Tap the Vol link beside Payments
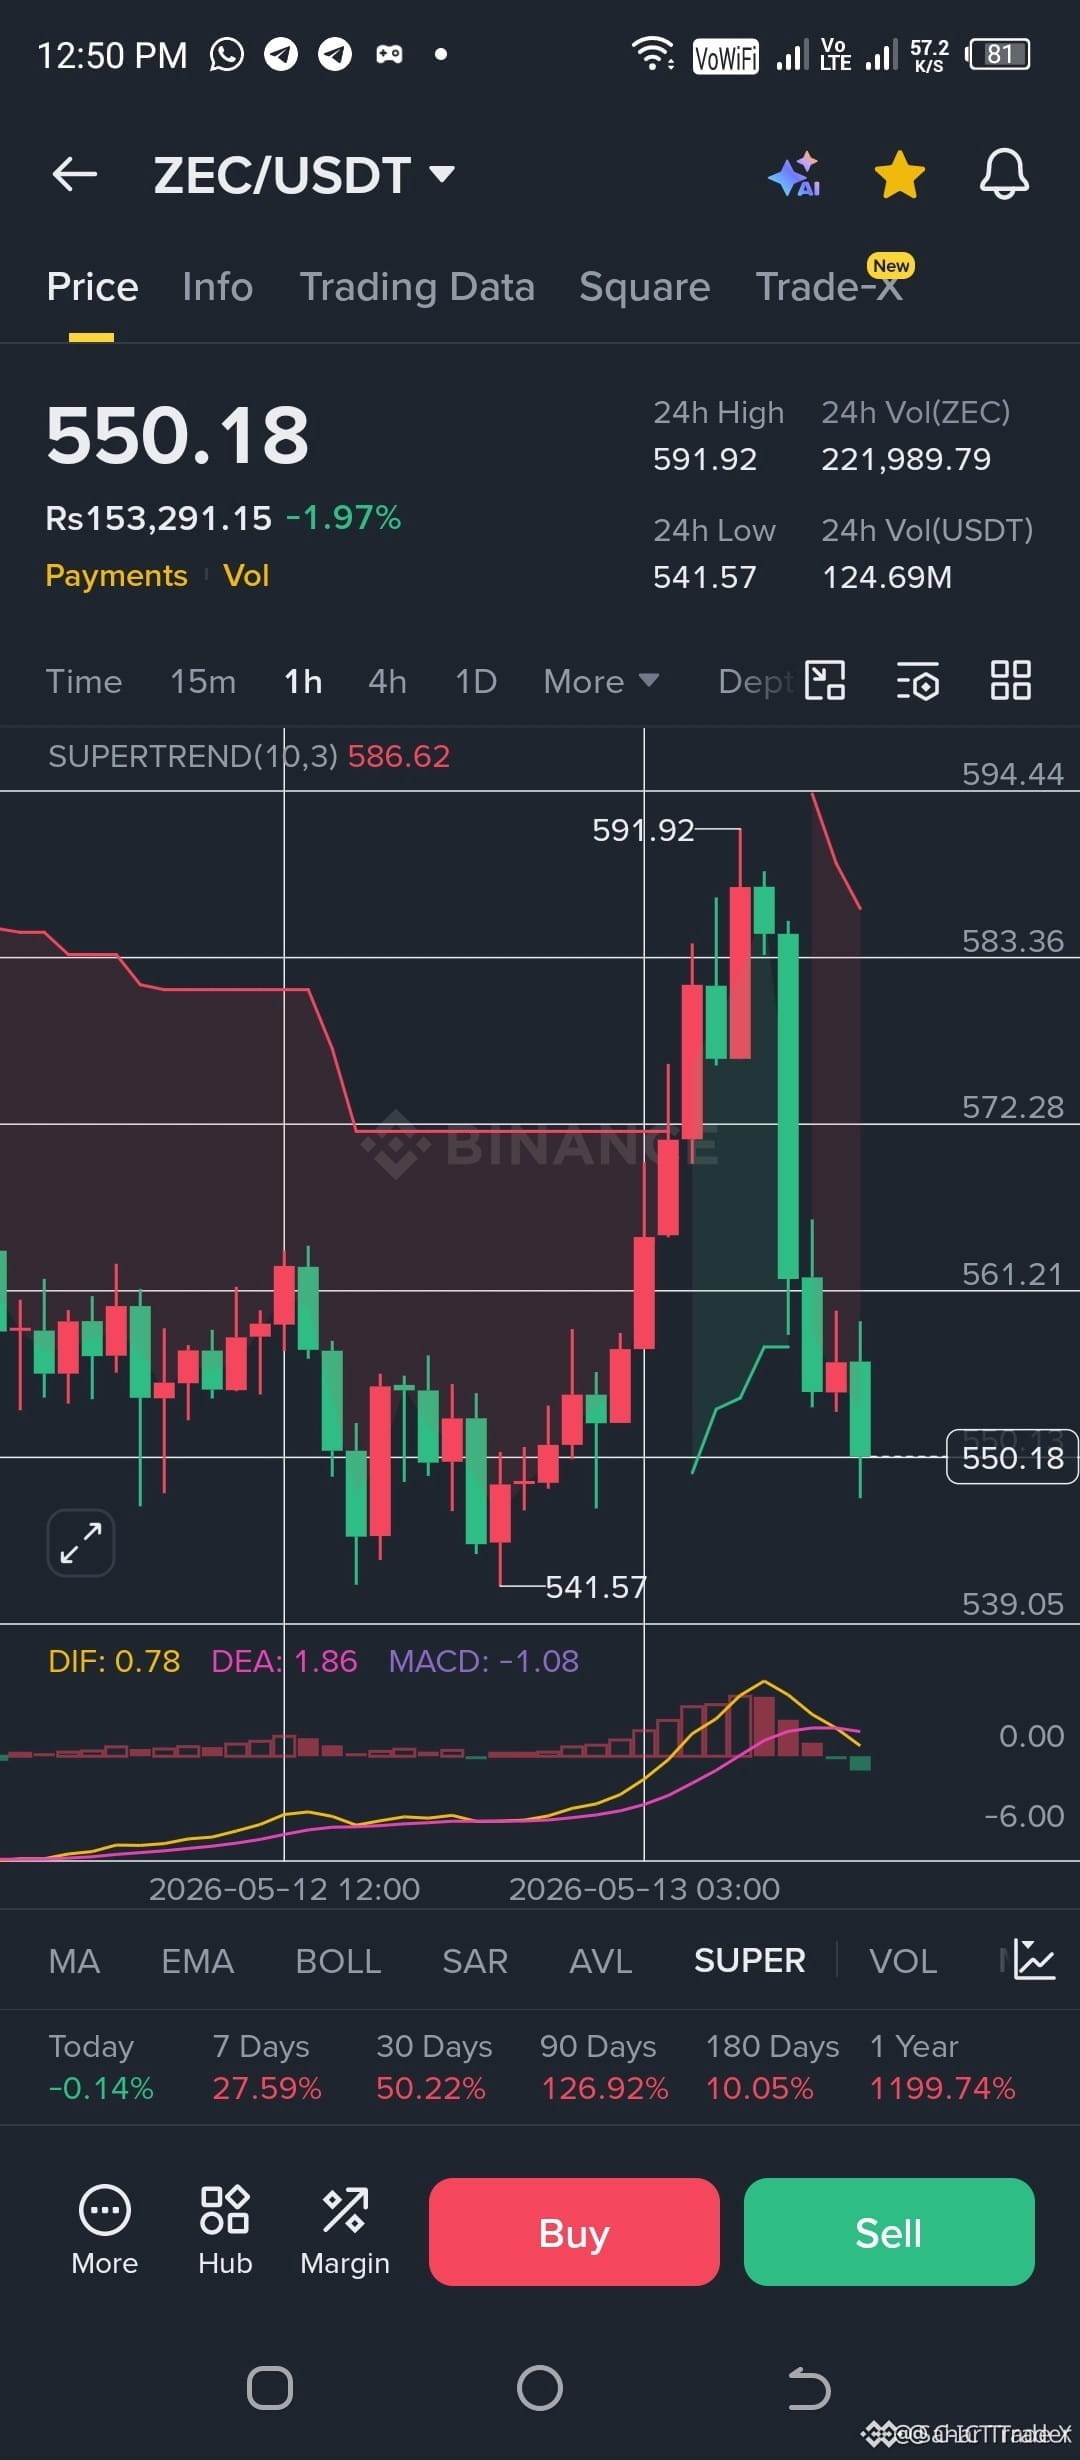Image resolution: width=1080 pixels, height=2460 pixels. 246,576
